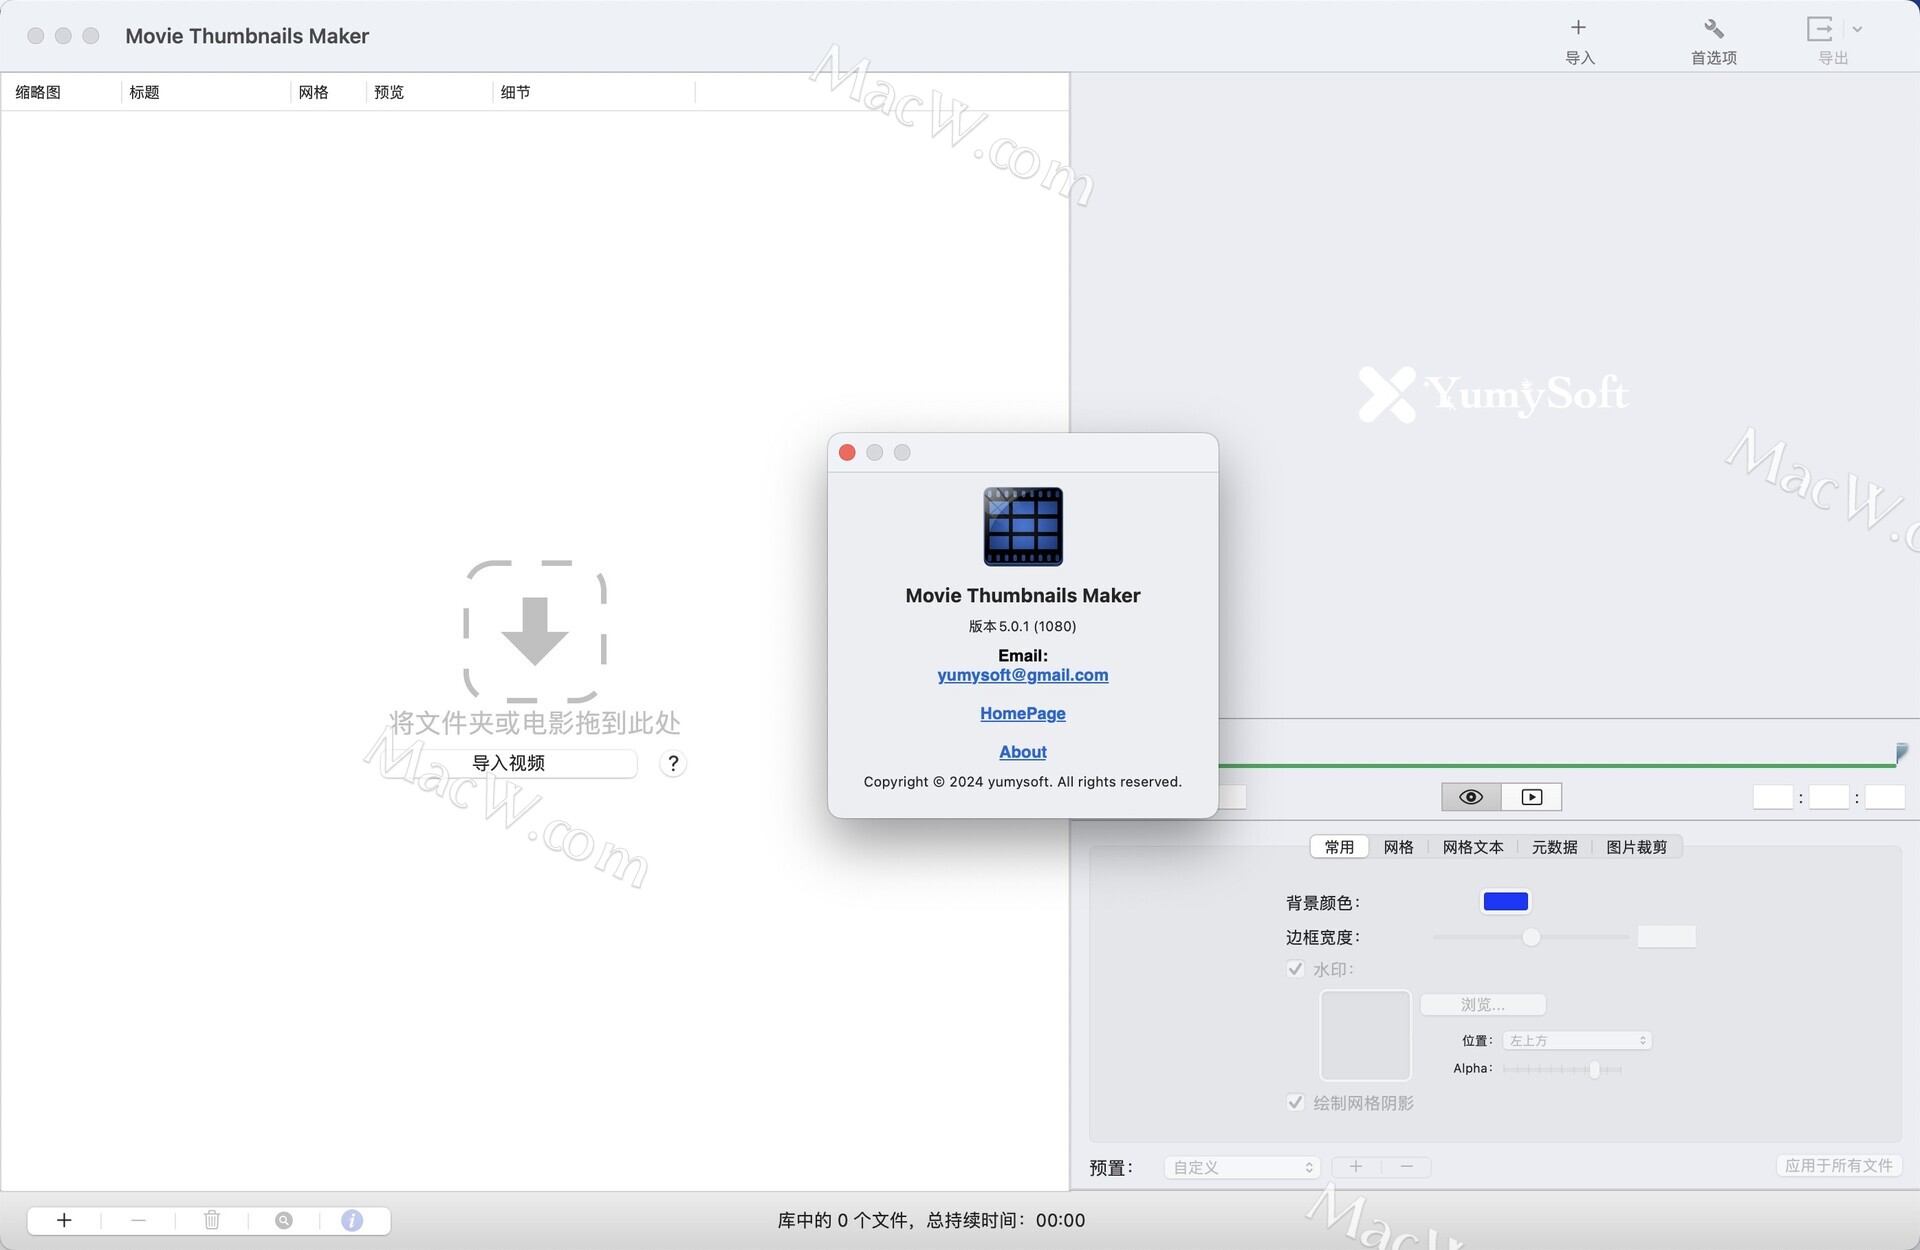Add a file with bottom plus button
Image resolution: width=1920 pixels, height=1250 pixels.
(64, 1220)
